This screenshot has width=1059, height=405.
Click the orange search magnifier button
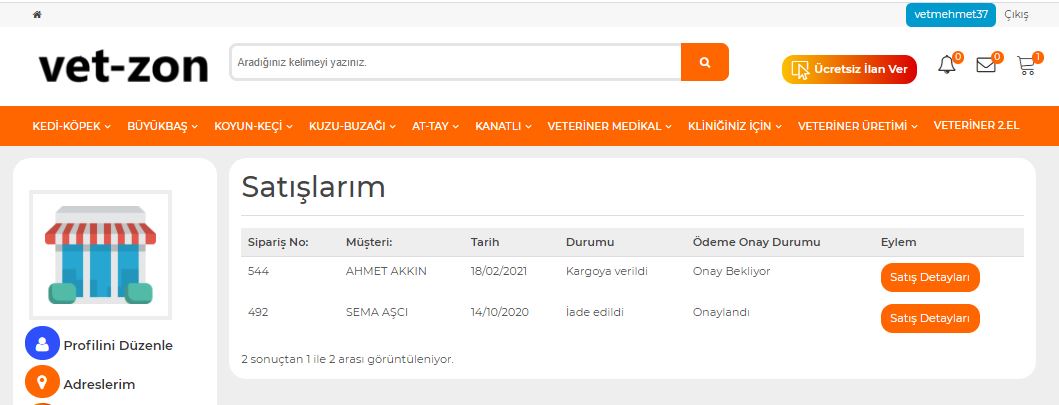[704, 62]
